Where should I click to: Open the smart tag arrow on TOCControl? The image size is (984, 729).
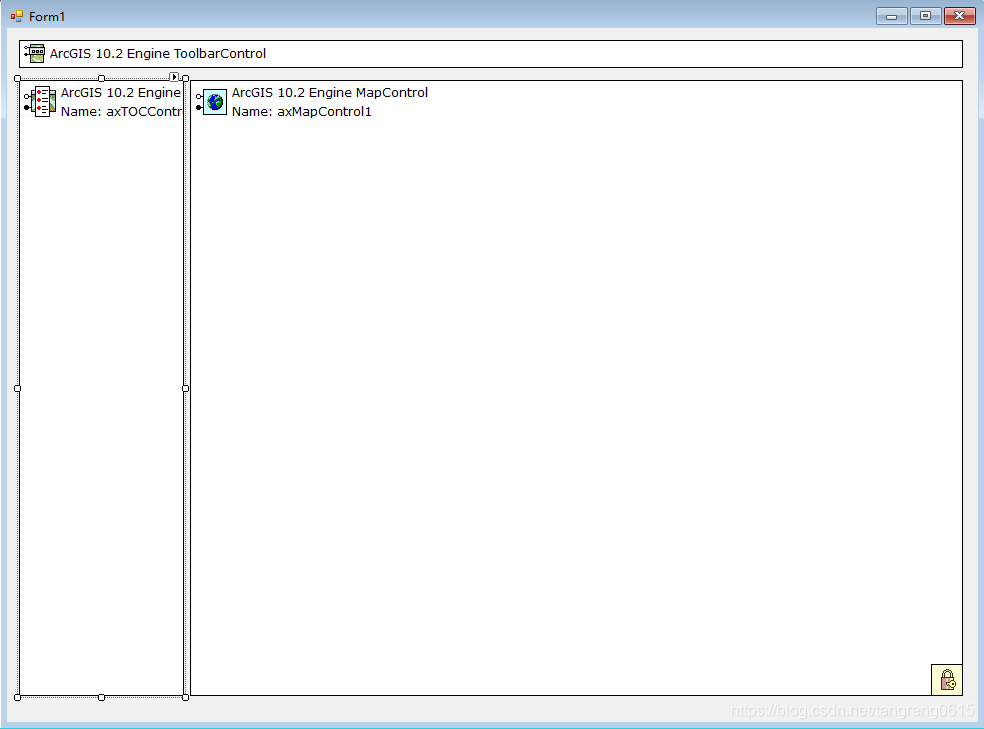coord(174,77)
